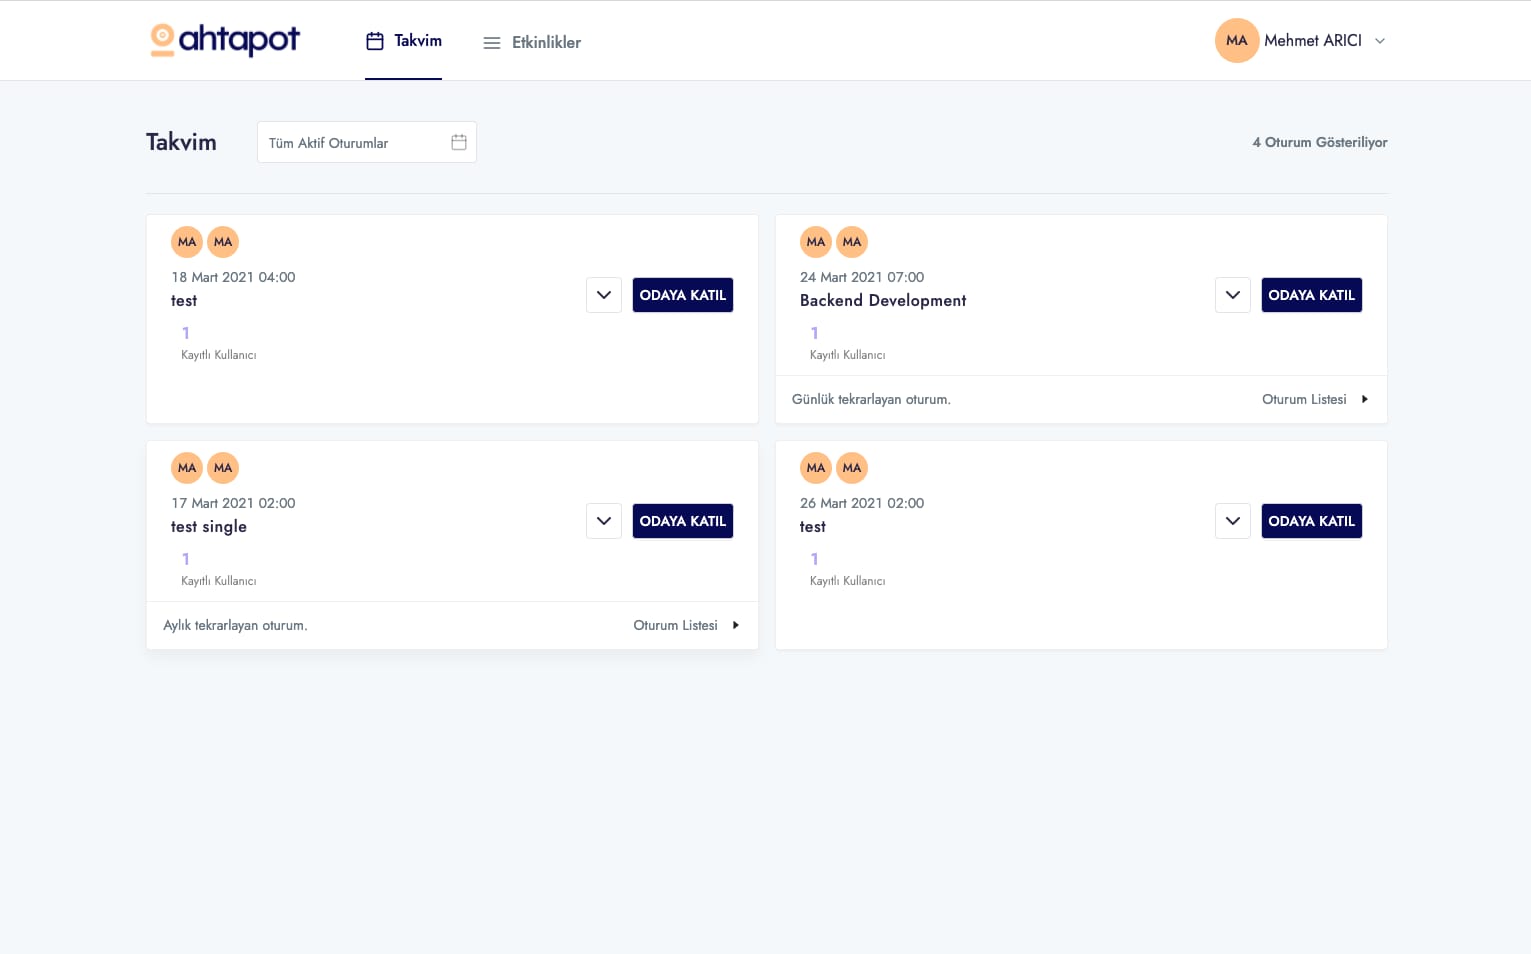Open Oturum Listesi for Backend Development
1531x954 pixels.
point(1304,399)
